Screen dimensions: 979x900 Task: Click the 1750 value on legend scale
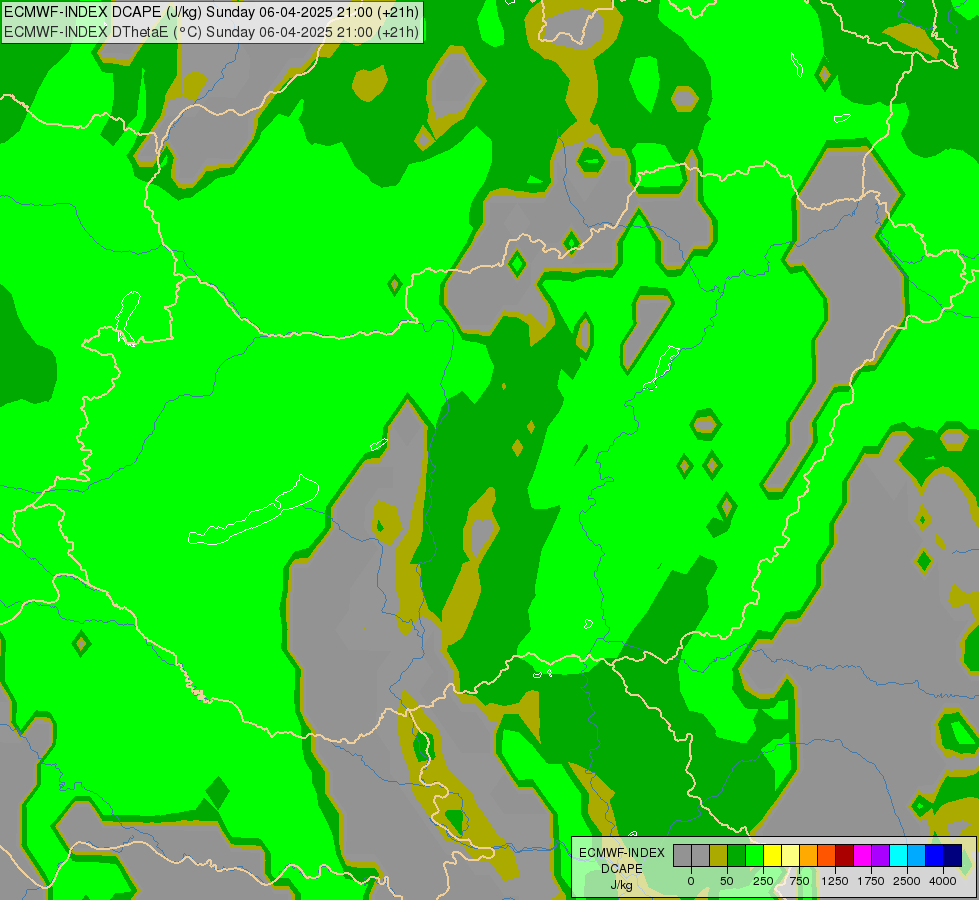(871, 881)
